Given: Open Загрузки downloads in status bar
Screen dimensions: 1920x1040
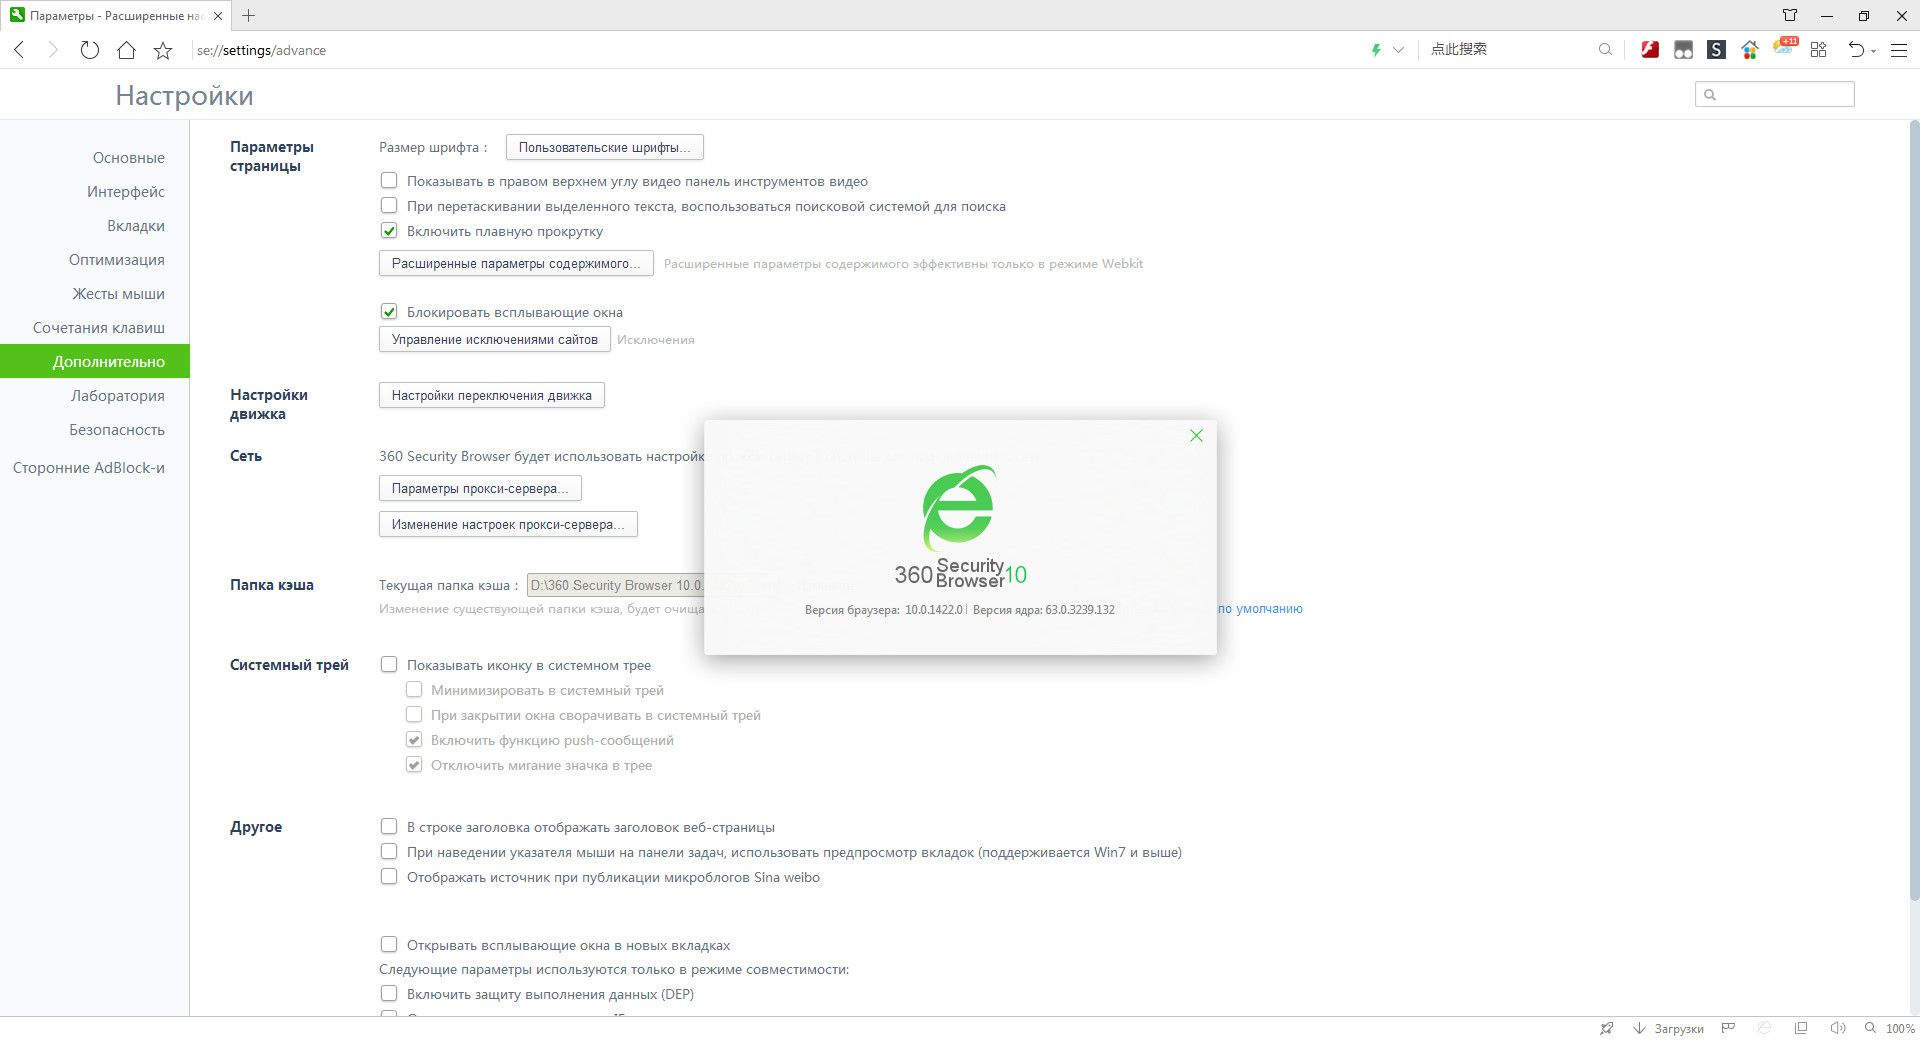Looking at the screenshot, I should 1668,1028.
